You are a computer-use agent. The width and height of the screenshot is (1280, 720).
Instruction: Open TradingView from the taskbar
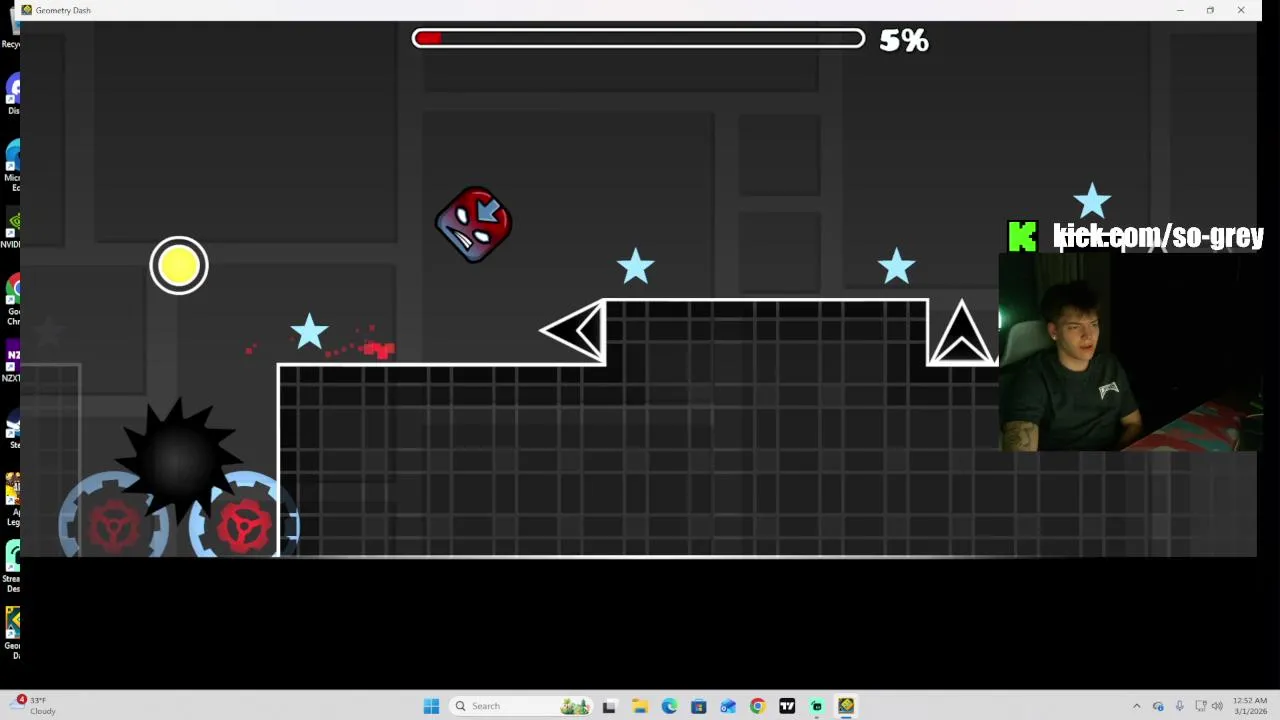[787, 706]
